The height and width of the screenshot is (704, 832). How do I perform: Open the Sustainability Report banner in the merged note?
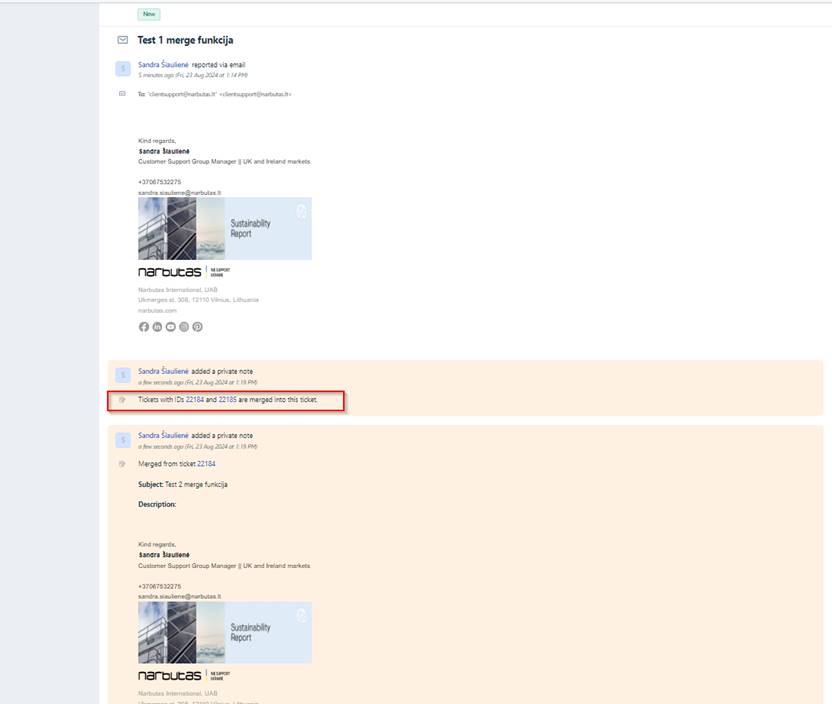coord(225,632)
